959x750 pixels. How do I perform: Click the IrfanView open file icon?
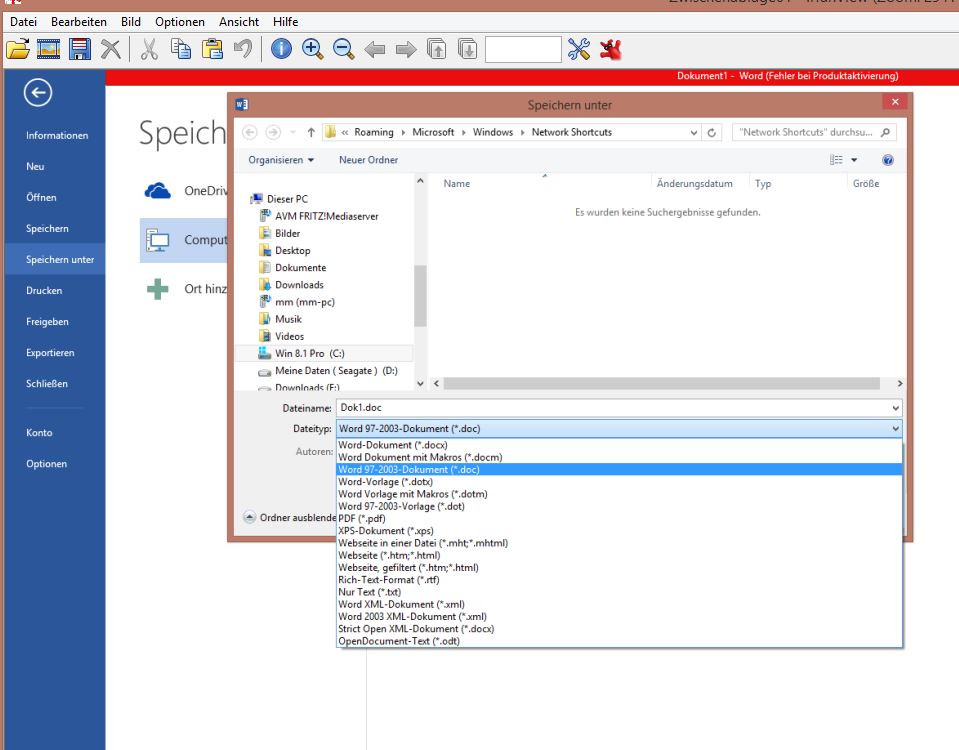[17, 49]
